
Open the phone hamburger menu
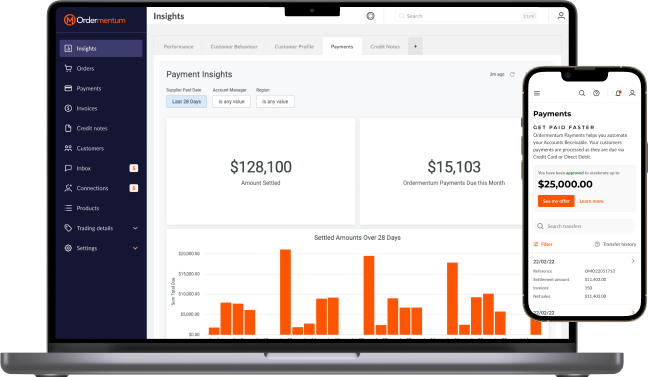pos(537,93)
